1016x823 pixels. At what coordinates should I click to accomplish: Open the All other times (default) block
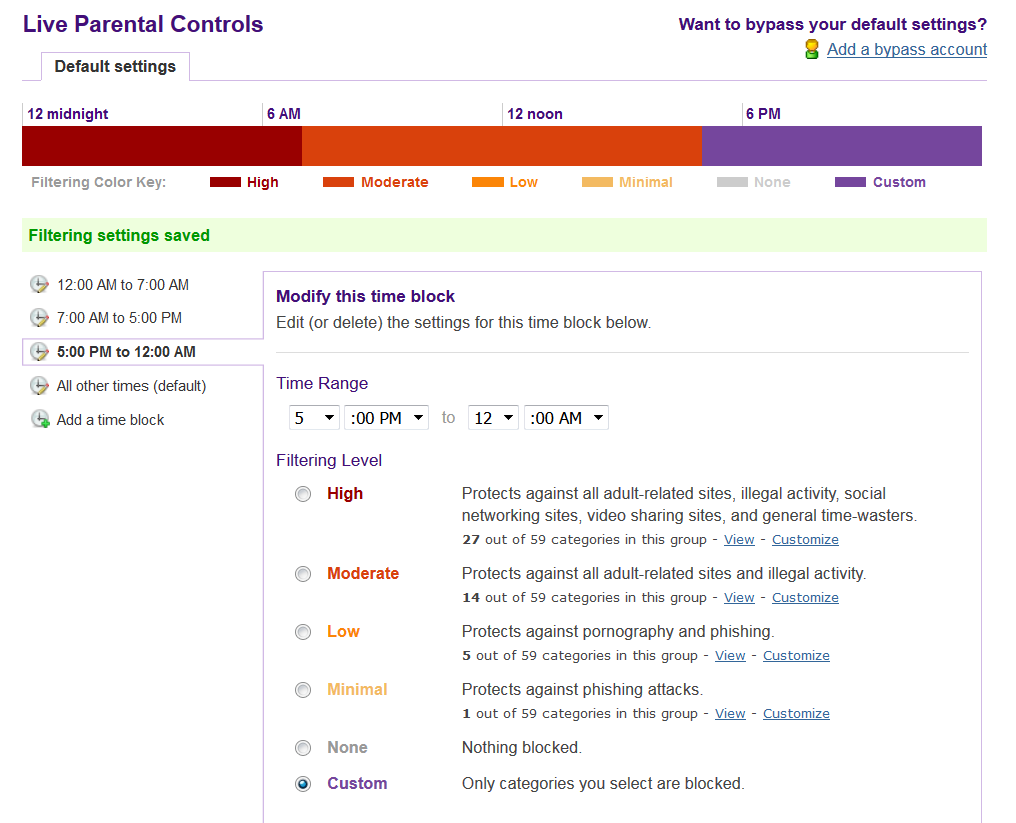(131, 386)
